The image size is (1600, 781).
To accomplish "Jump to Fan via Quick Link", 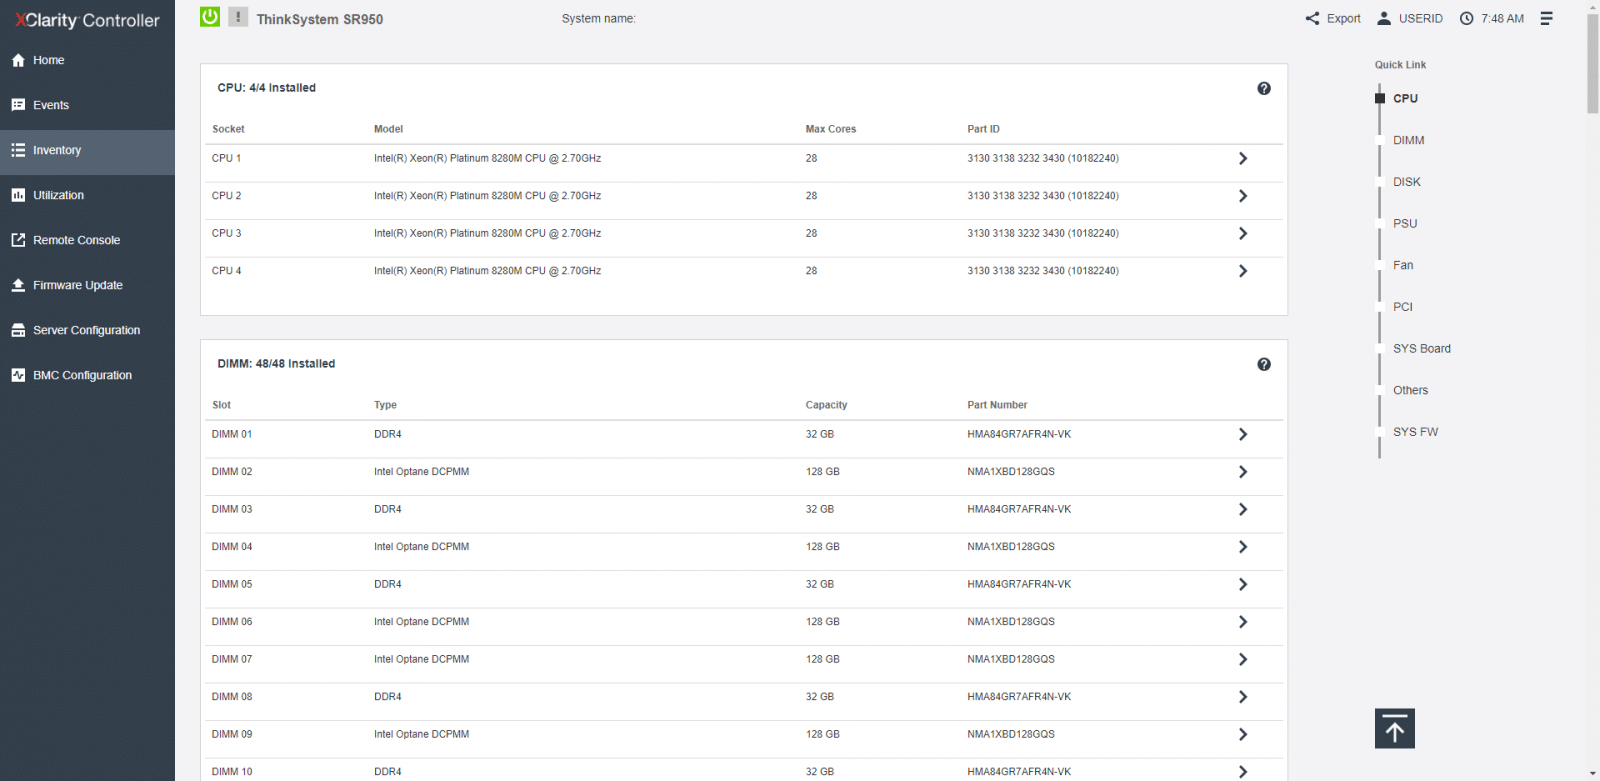I will (1403, 265).
